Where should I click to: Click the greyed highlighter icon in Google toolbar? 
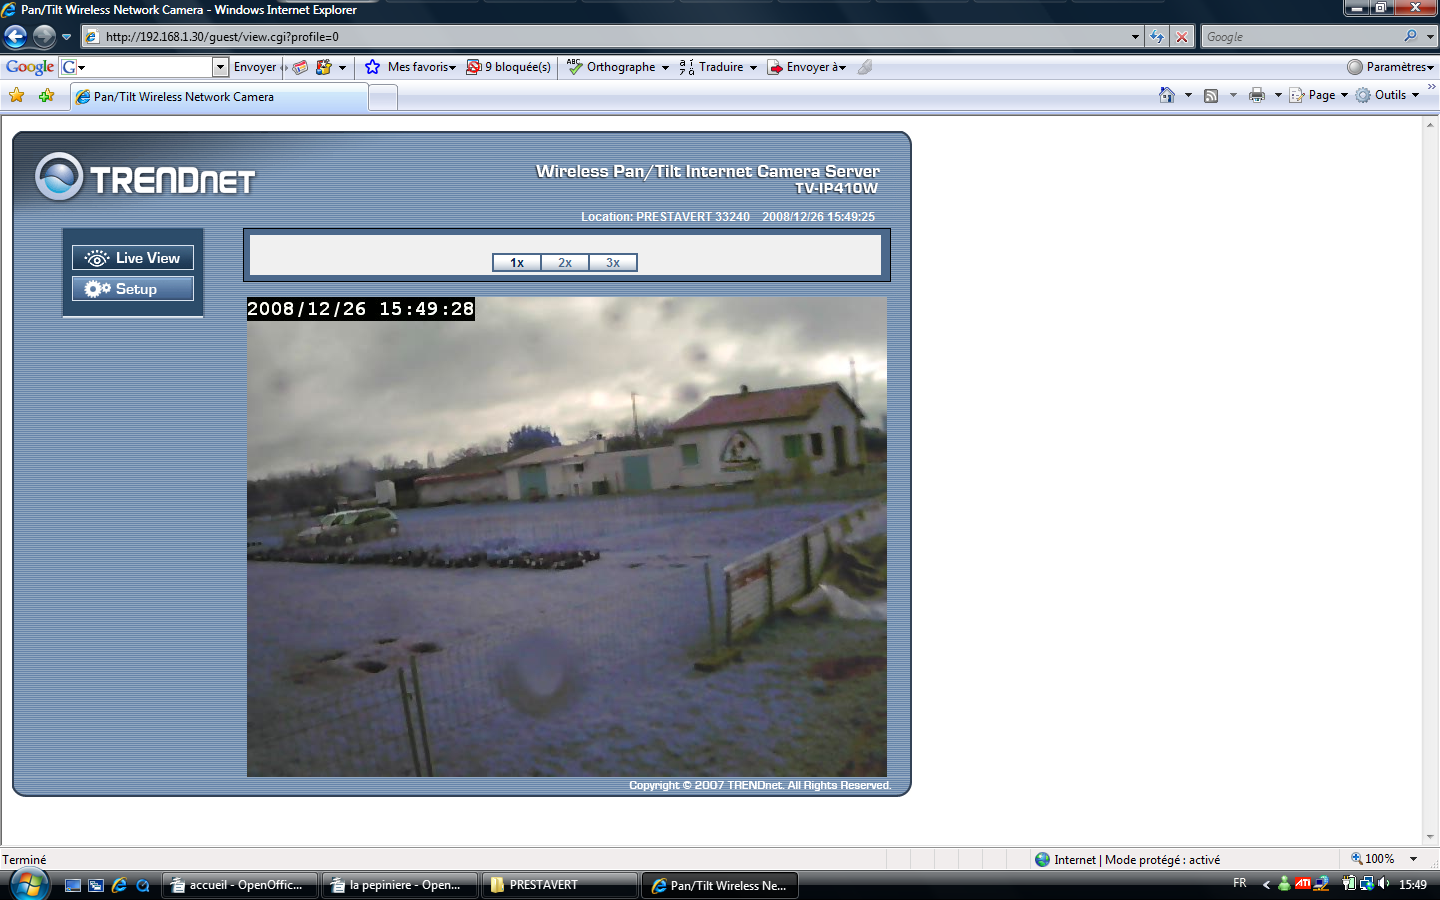[866, 67]
